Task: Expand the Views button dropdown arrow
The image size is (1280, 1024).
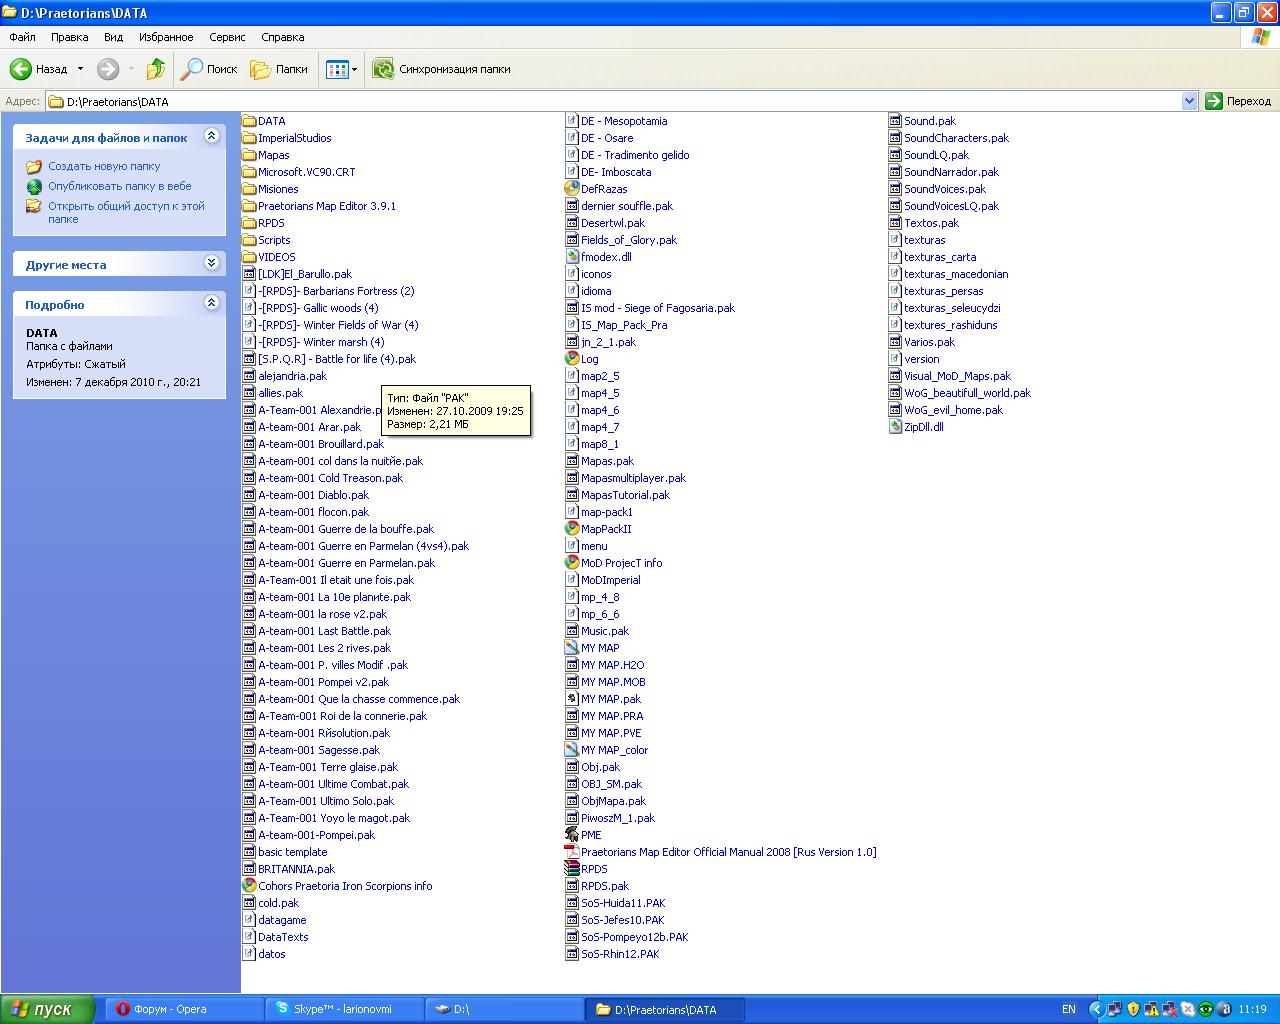Action: (x=354, y=70)
